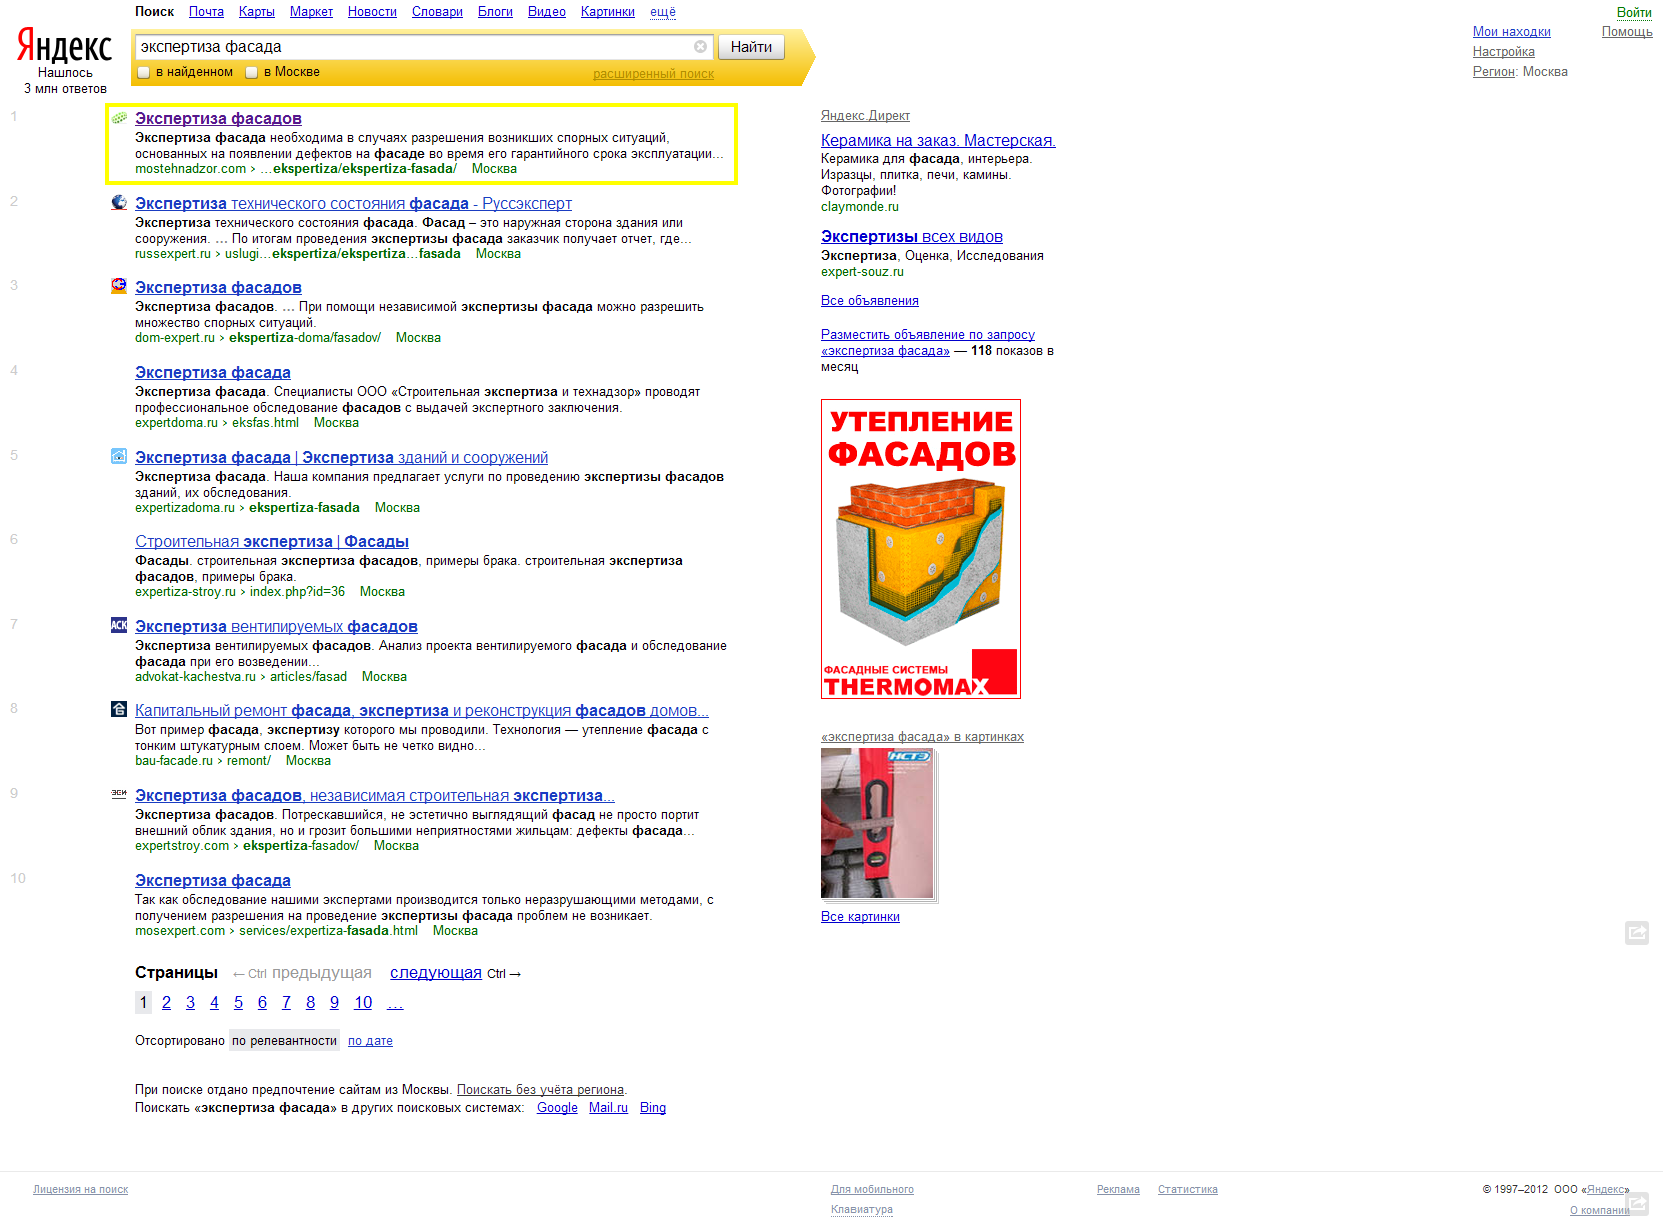
Task: Open "Для мобильного" footer link
Action: (872, 1190)
